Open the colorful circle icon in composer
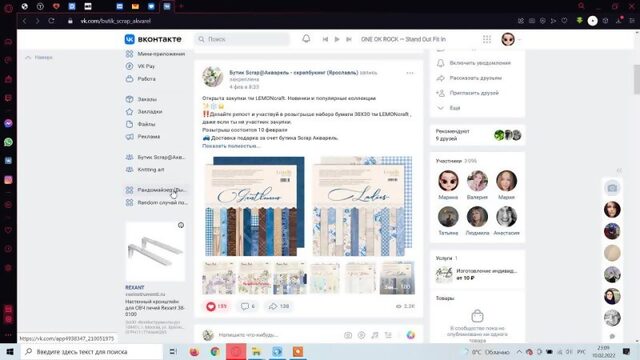This screenshot has height=360, width=640. click(411, 335)
